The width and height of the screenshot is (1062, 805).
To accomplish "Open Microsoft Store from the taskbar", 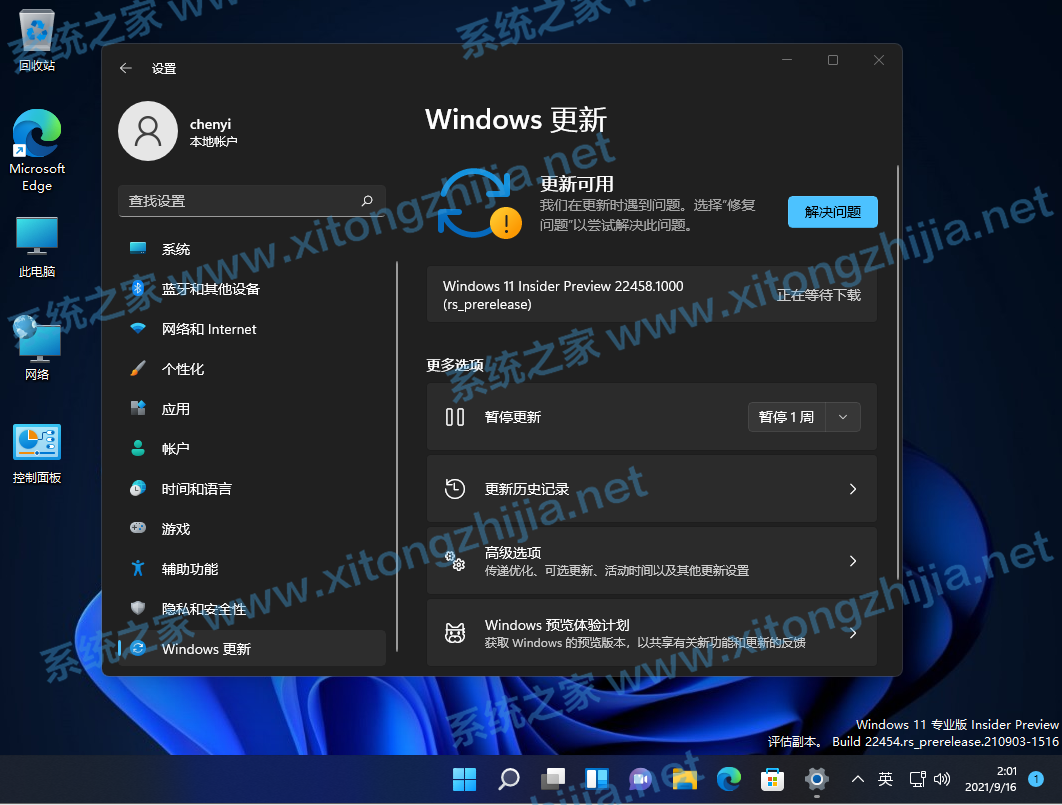I will click(x=772, y=779).
